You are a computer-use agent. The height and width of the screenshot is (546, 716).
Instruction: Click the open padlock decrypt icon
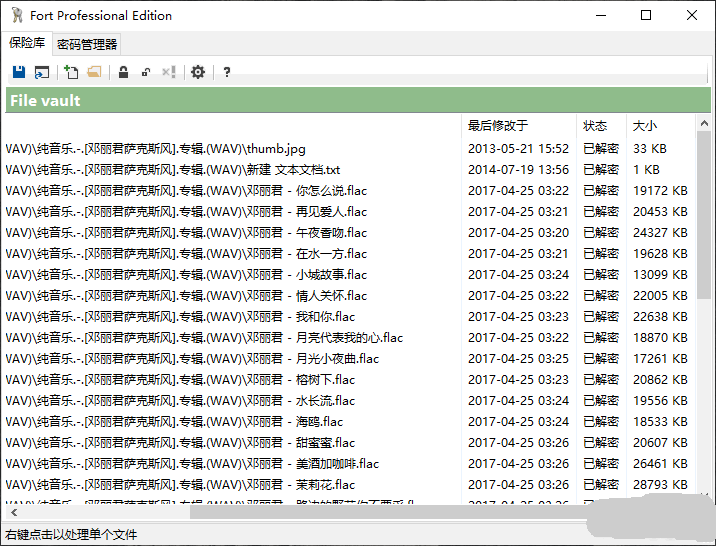point(146,72)
